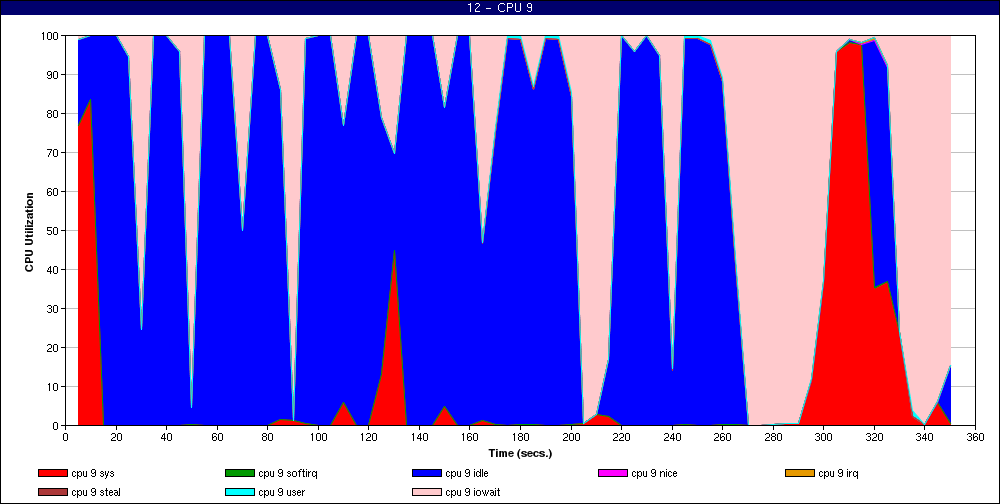Select the 'cpu 9 irq' legend label
Image resolution: width=1000 pixels, height=504 pixels.
(839, 473)
